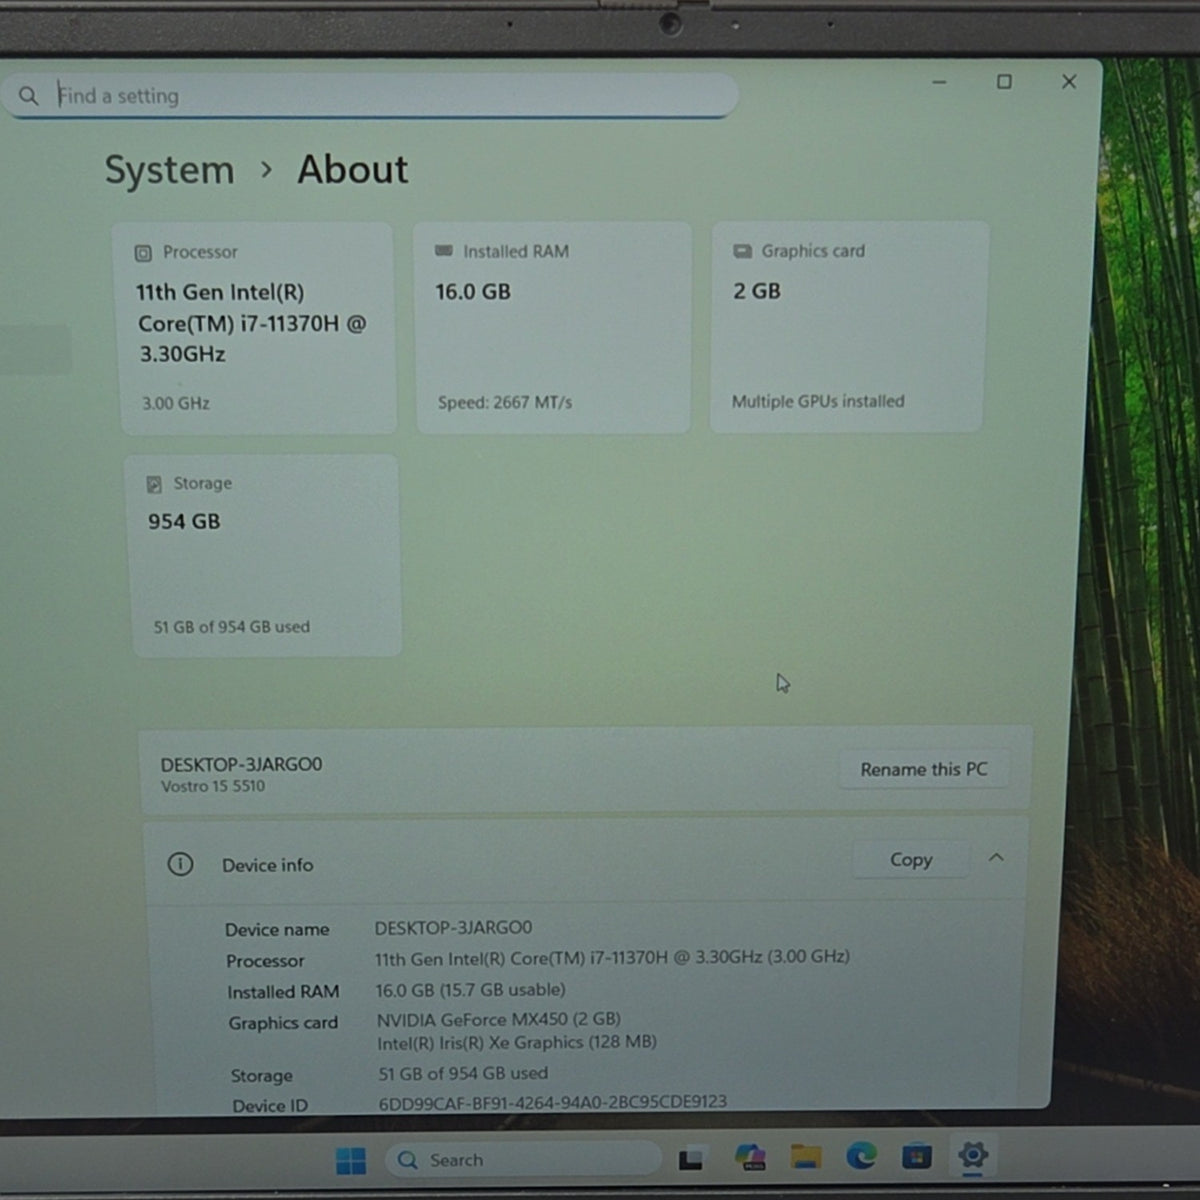
Task: Launch Copilot from the taskbar
Action: point(750,1158)
